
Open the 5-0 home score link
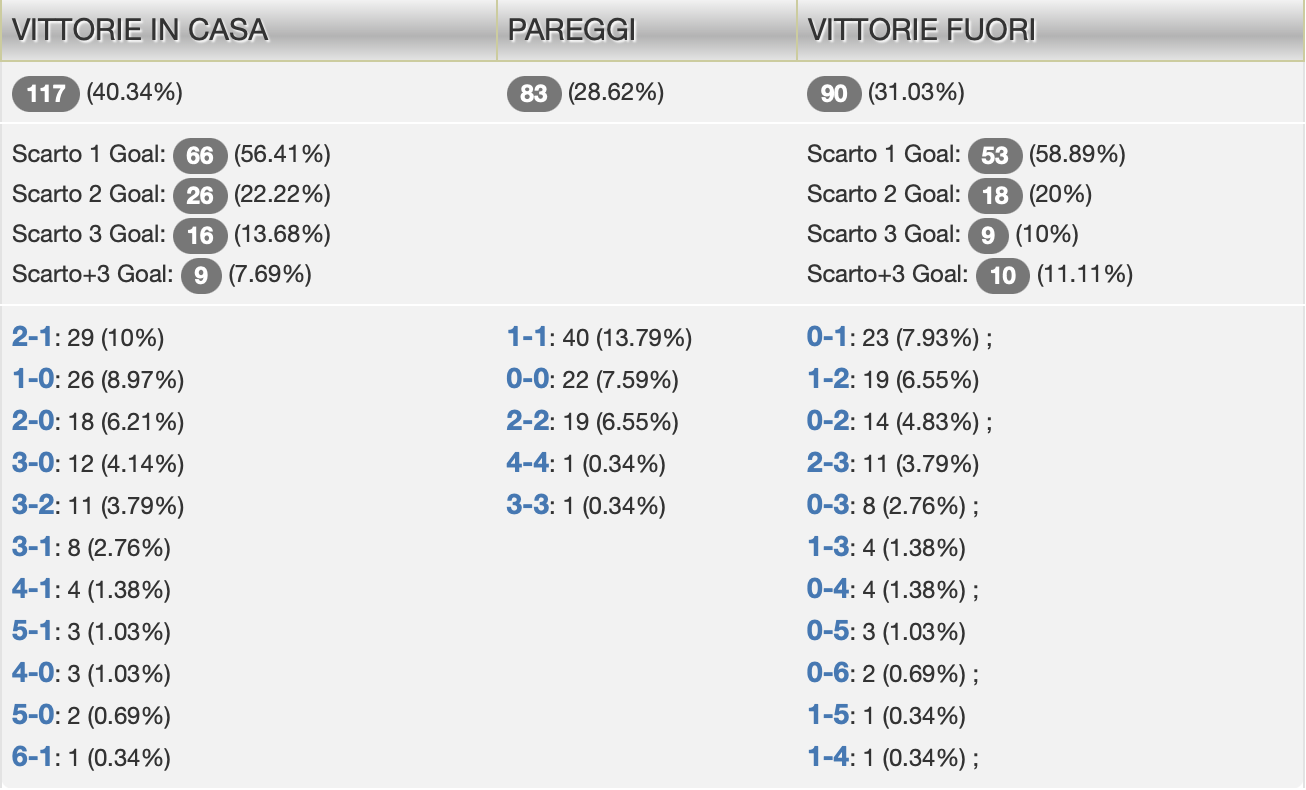click(x=32, y=716)
